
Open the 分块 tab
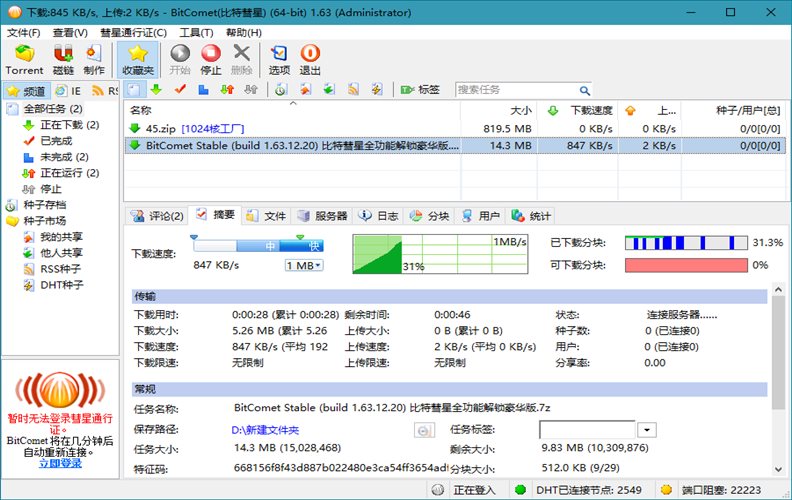click(x=430, y=216)
